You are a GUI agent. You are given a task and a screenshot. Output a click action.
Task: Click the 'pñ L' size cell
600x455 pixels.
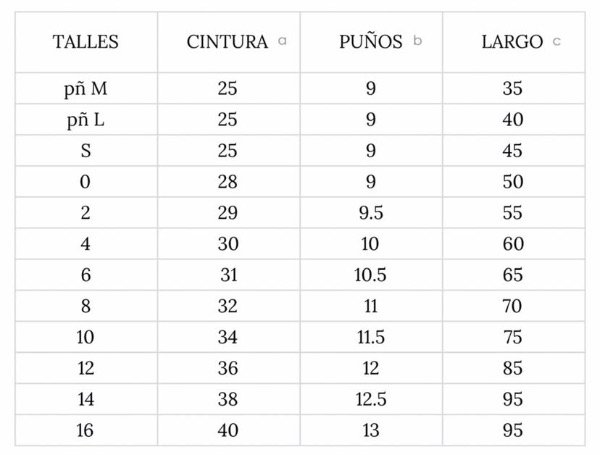point(86,120)
